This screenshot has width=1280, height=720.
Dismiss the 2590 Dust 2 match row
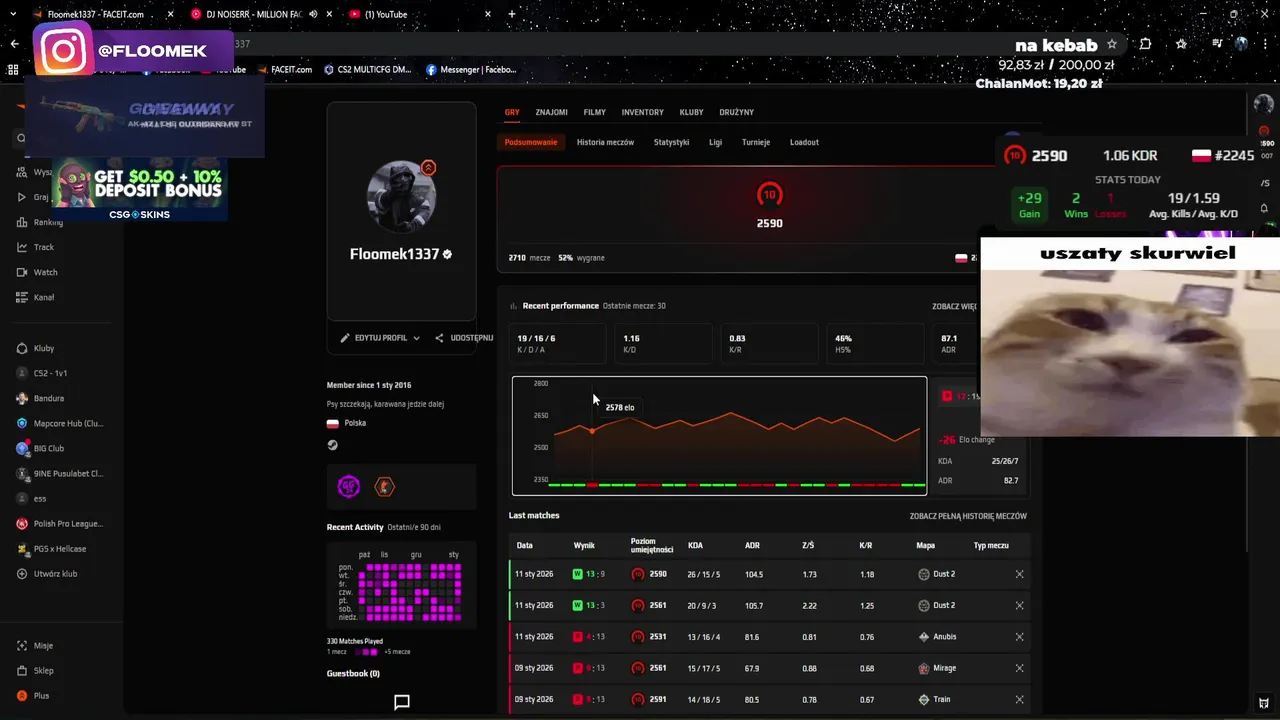click(x=1019, y=574)
